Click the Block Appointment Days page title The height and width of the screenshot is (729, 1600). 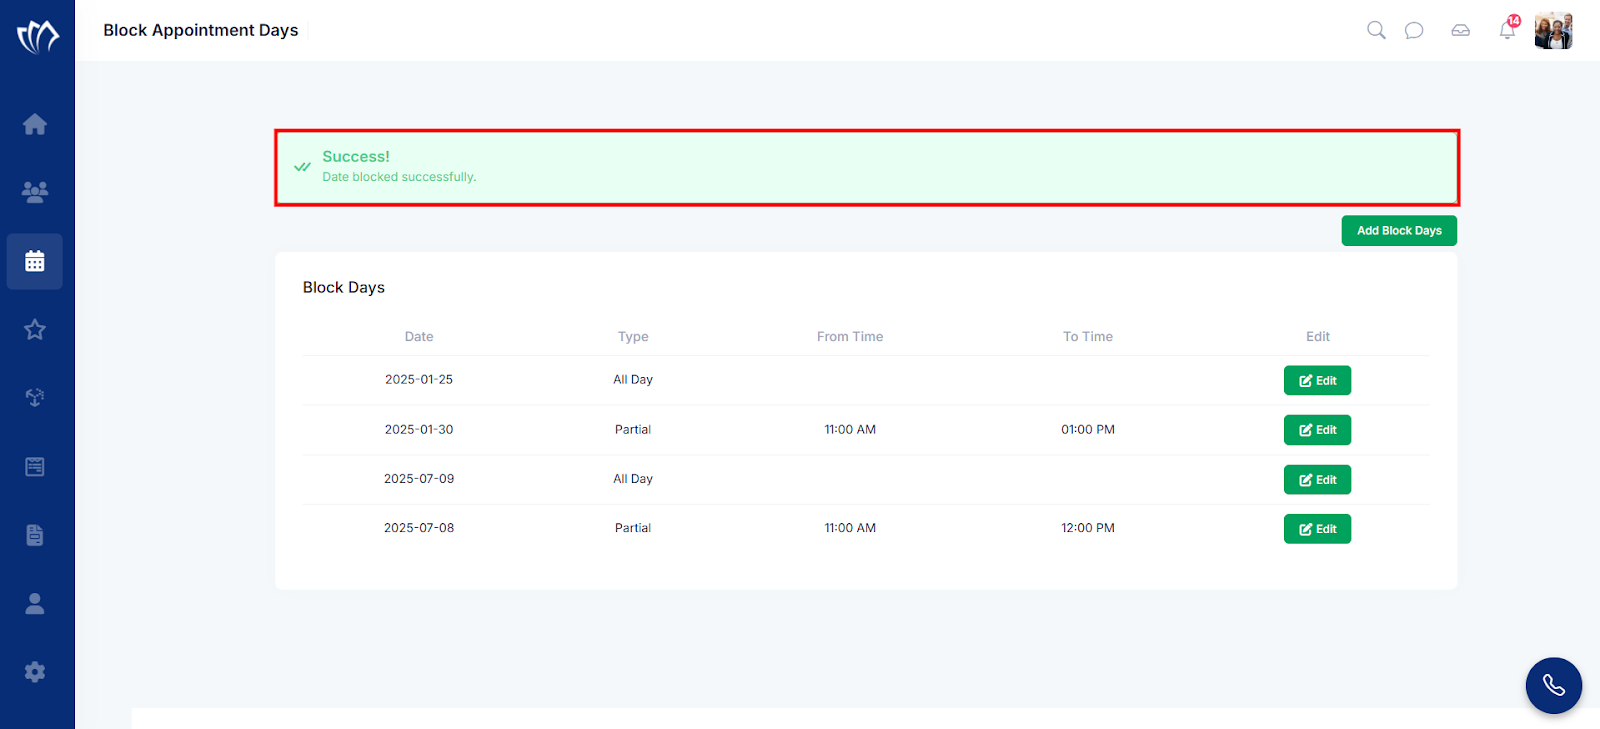(x=201, y=30)
